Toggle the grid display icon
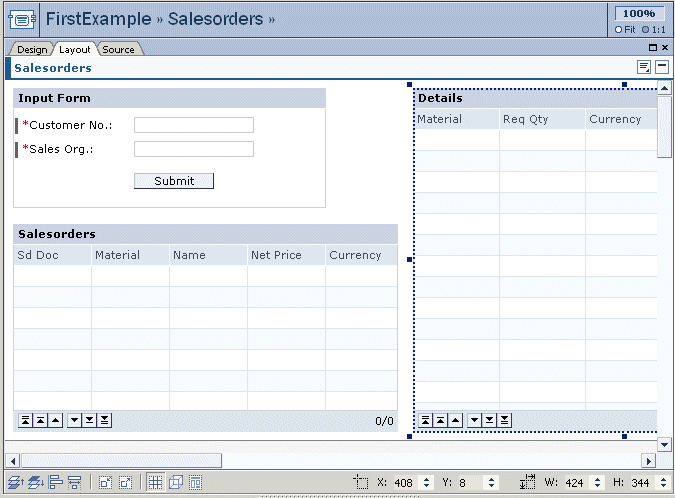This screenshot has width=675, height=498. (155, 483)
